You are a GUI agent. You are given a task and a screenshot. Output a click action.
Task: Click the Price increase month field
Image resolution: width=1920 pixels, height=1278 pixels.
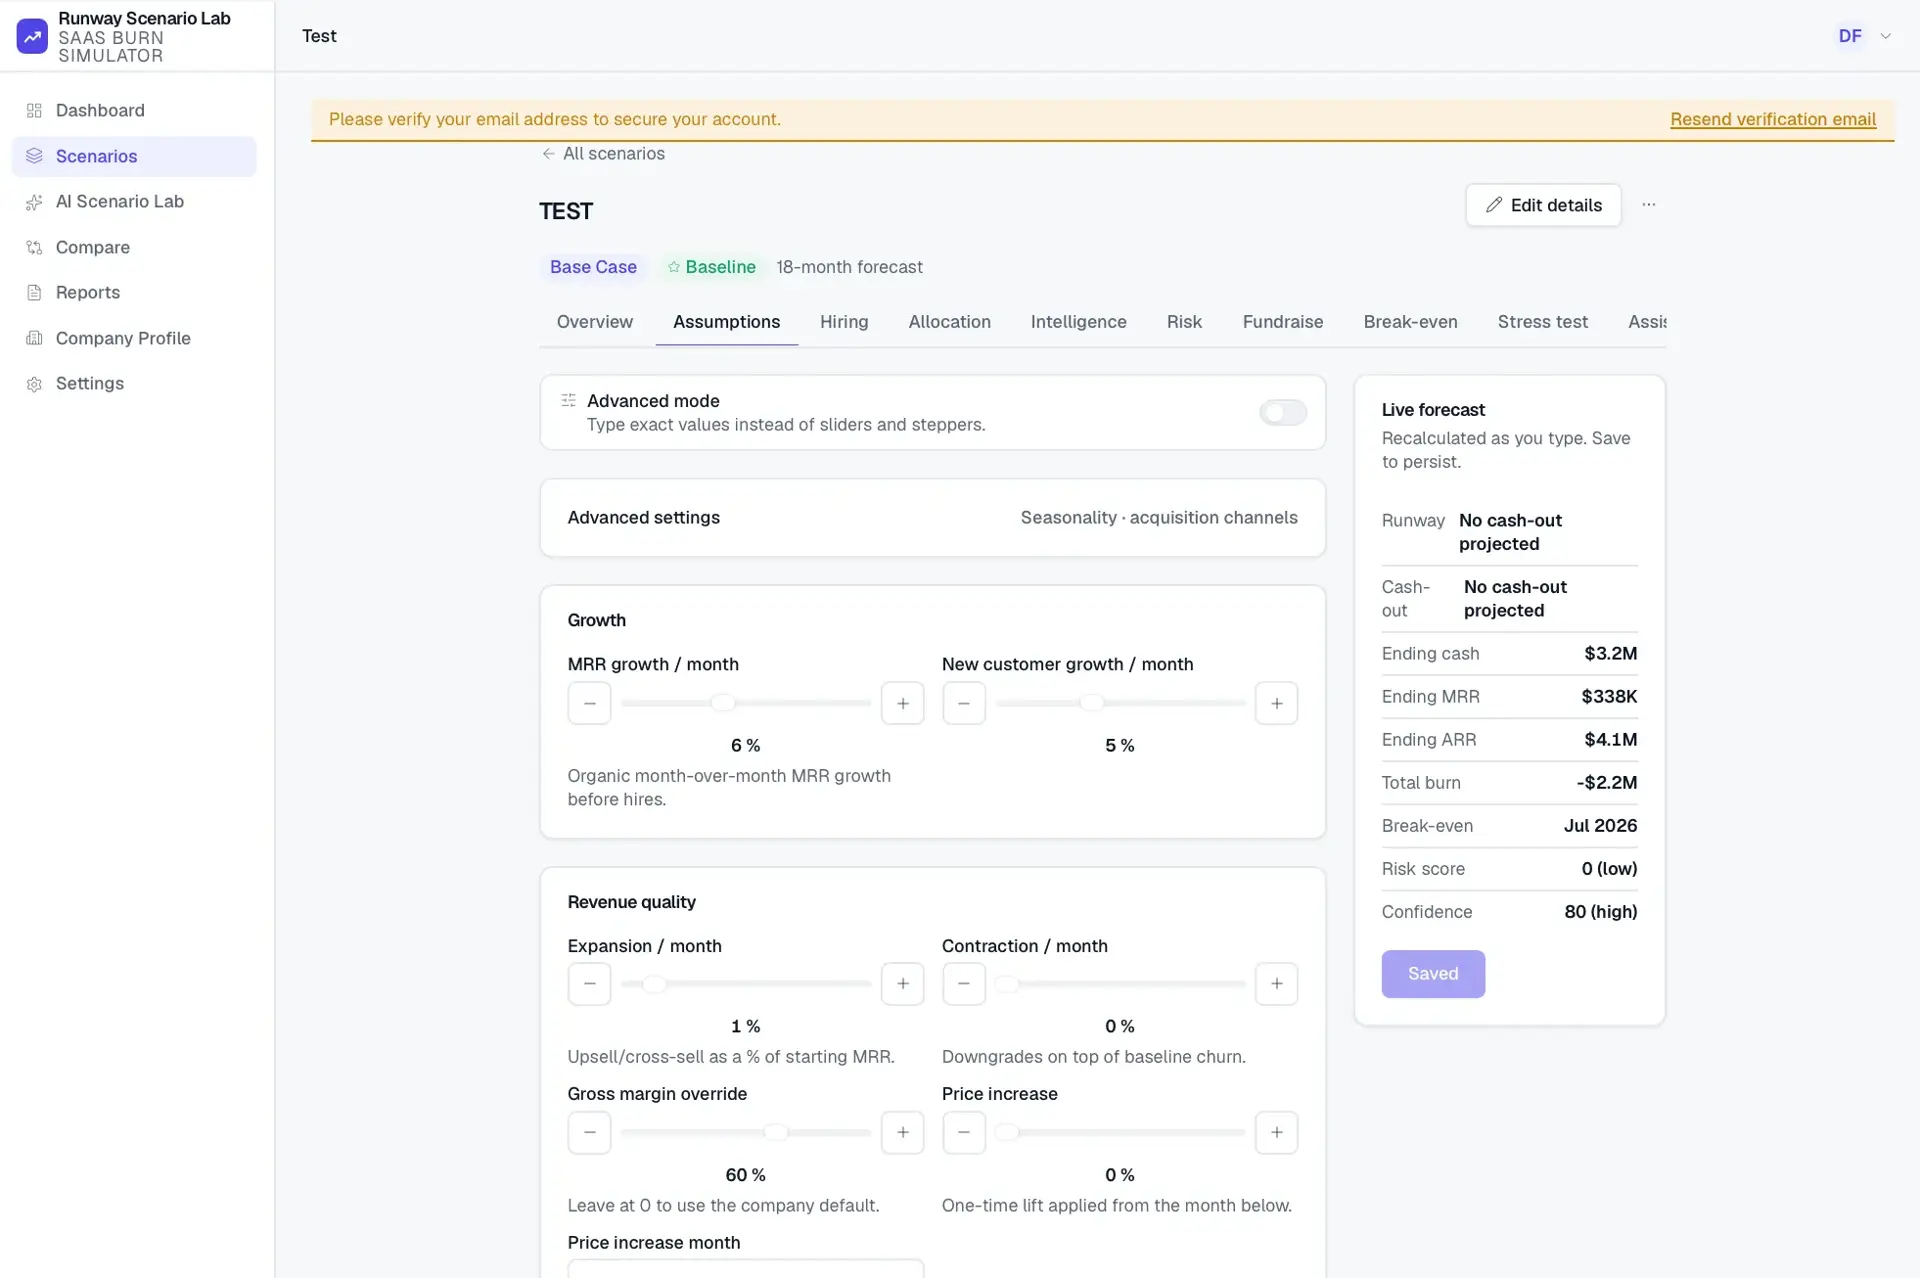[745, 1269]
